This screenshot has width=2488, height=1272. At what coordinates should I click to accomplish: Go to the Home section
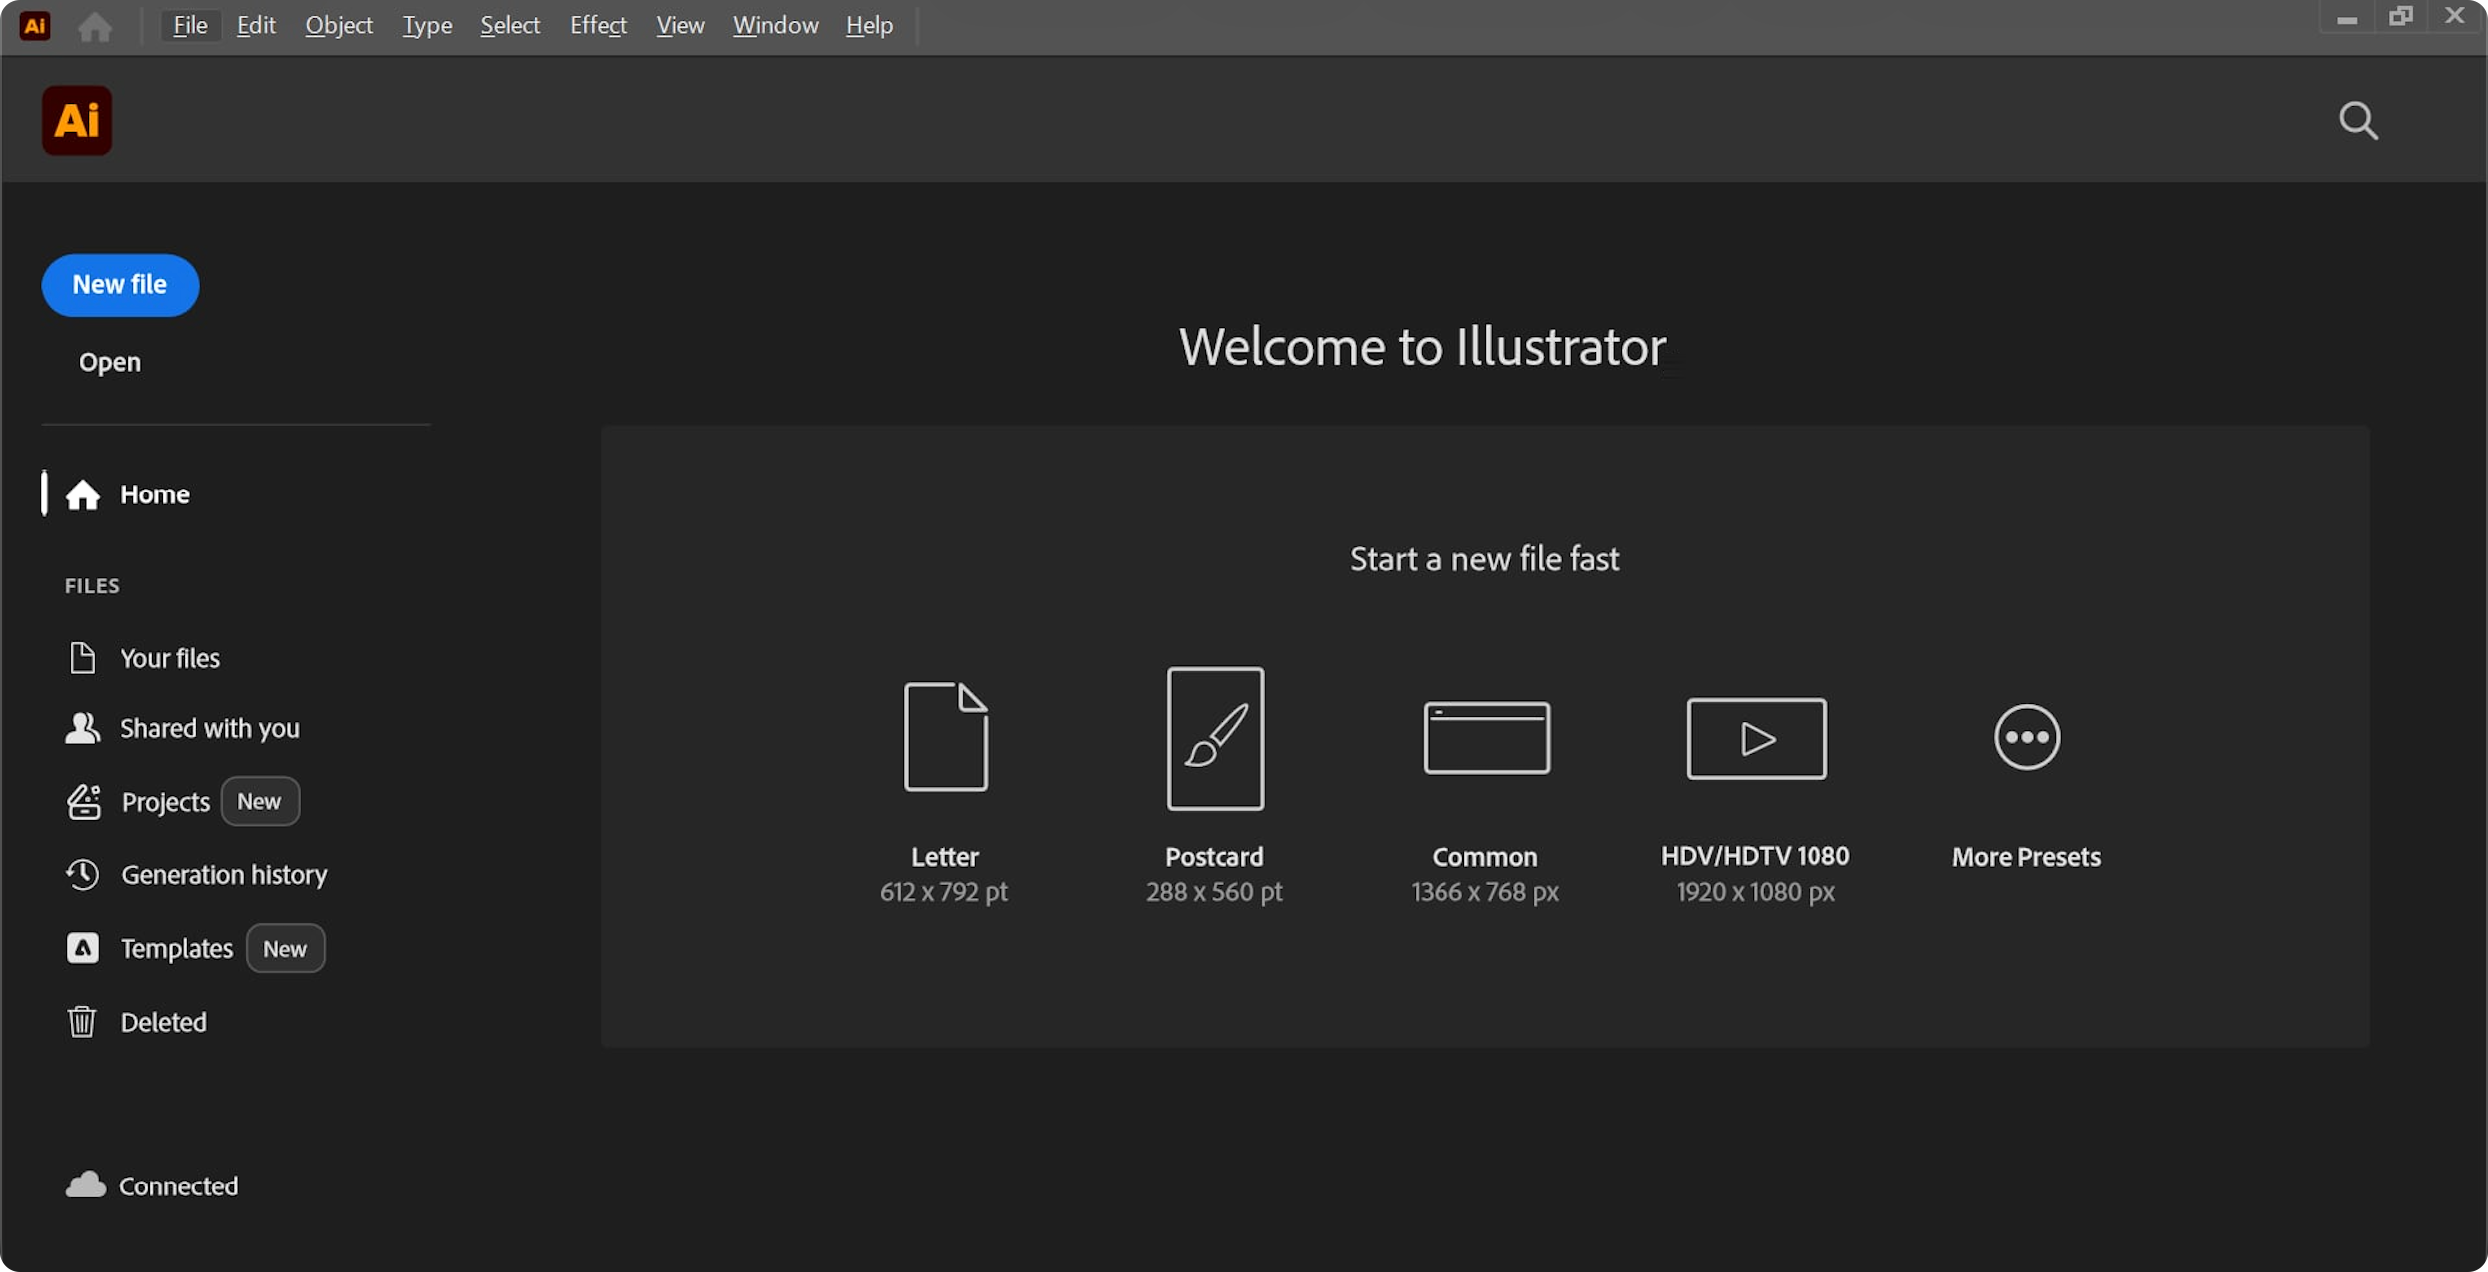point(154,493)
